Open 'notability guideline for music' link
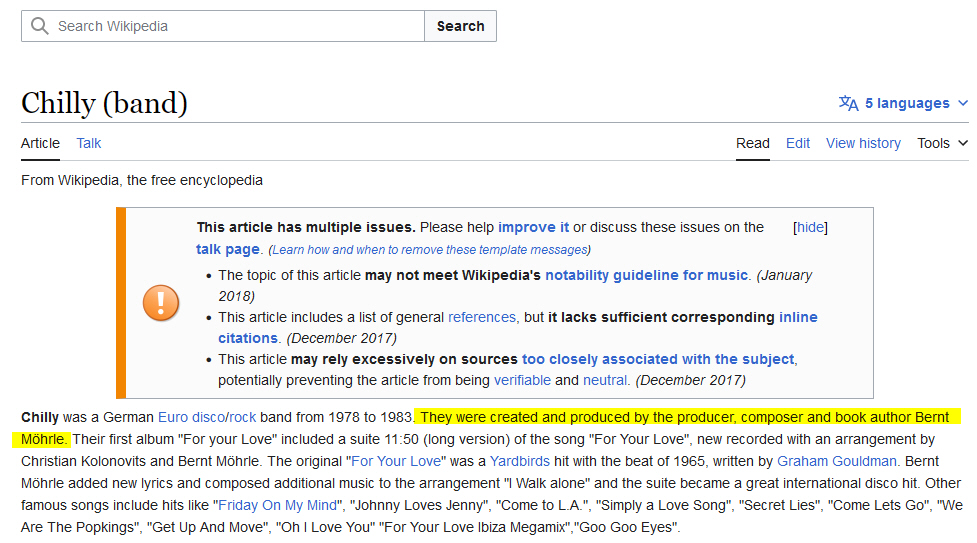The image size is (977, 543). tap(646, 276)
